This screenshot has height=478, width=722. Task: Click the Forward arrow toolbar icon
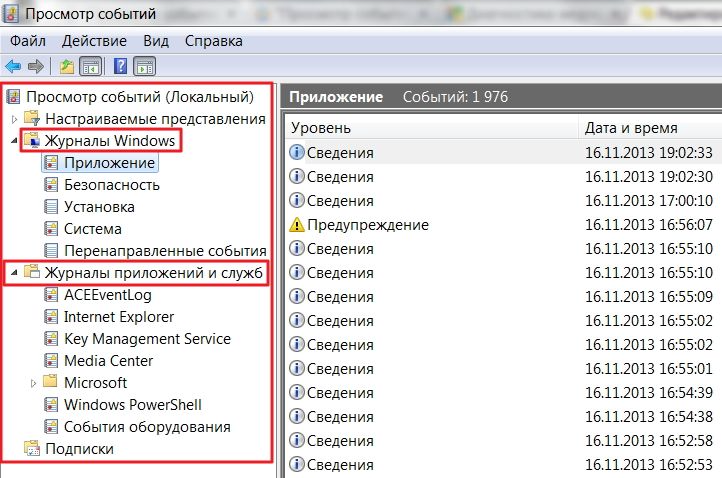[35, 67]
